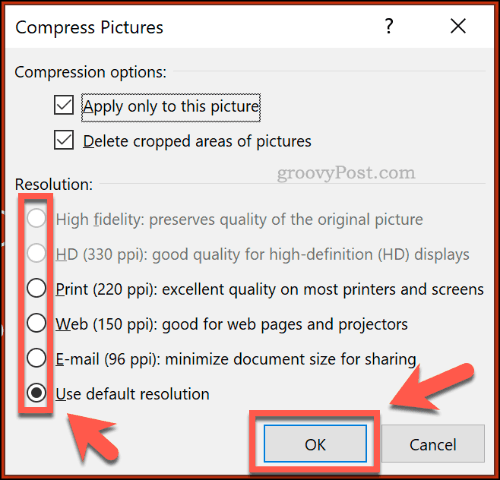Click the 'minimize document size for sharing' text
The image size is (500, 480).
(291, 360)
